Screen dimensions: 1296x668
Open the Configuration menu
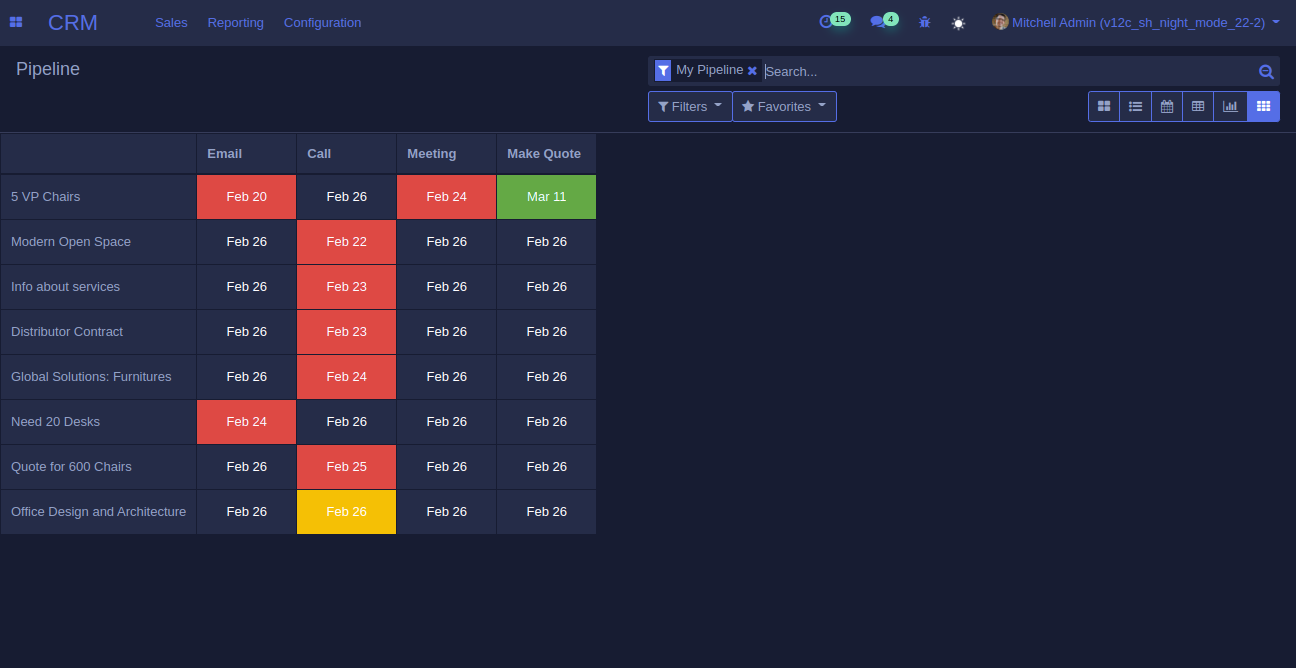[322, 22]
